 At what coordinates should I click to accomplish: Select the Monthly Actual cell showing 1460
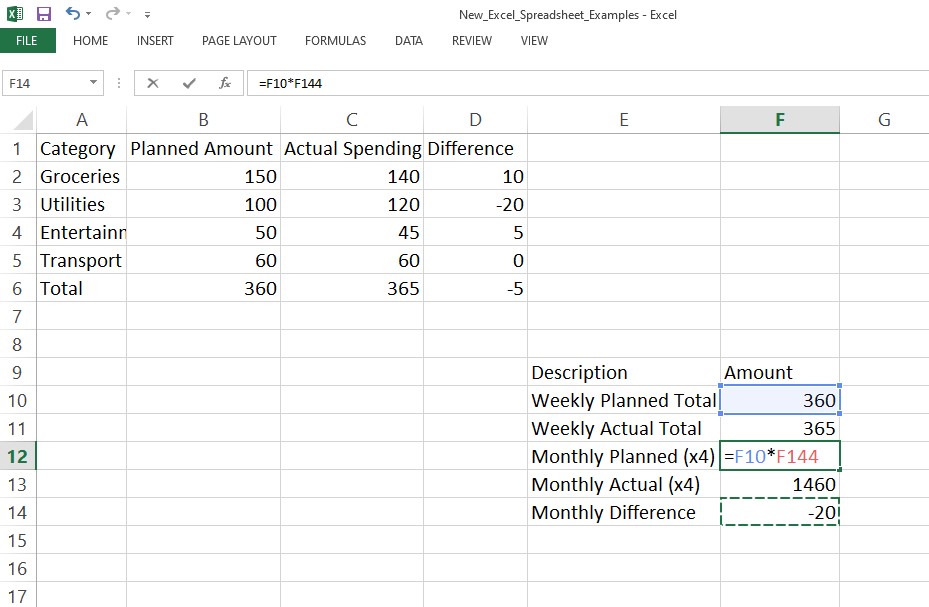click(779, 484)
